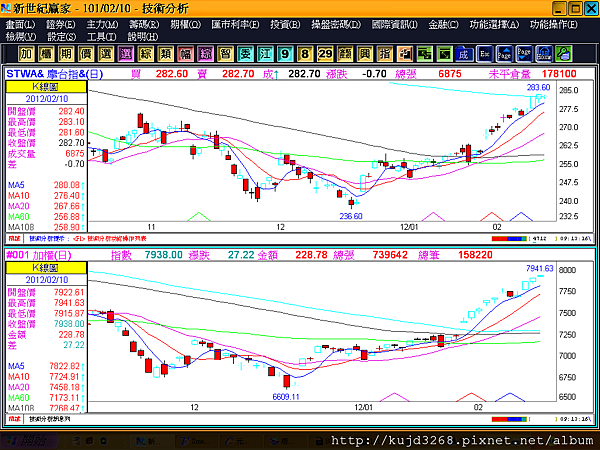Screen dimensions: 600x450
Task: Click the 類 toolbar button
Action: (165, 54)
